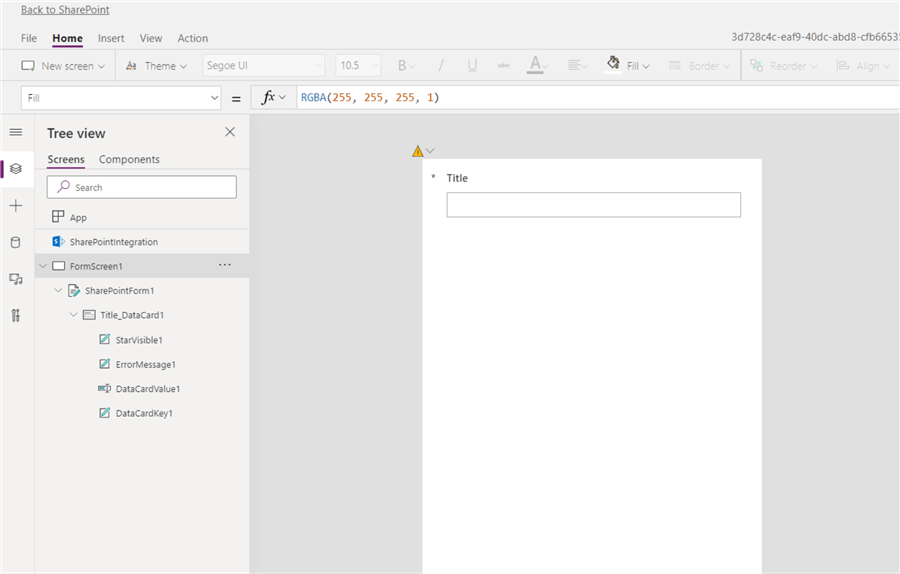Open the Fill color dropdown
This screenshot has height=574, width=900.
(x=629, y=65)
